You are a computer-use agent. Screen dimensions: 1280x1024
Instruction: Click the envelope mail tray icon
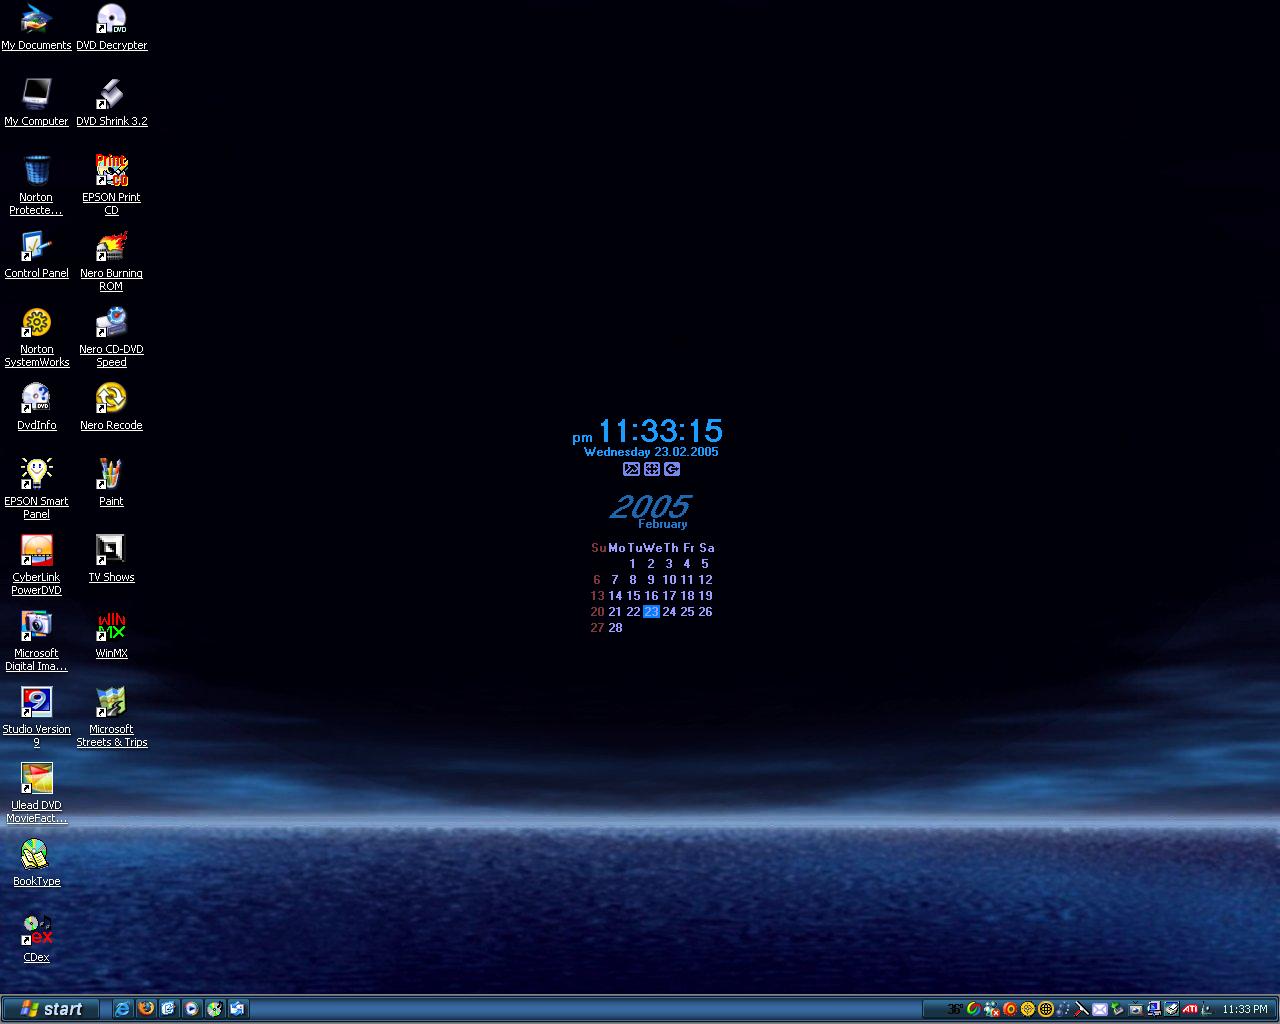point(1100,1009)
